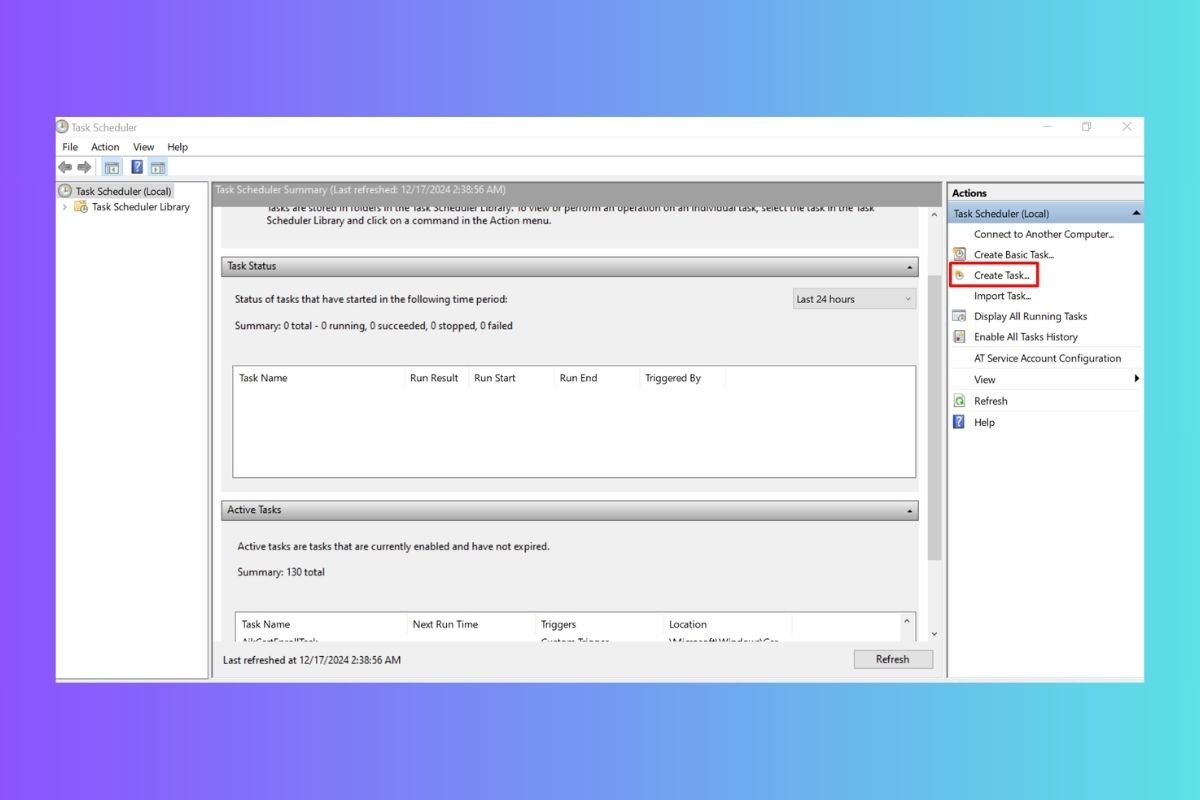Click the Triggered By column header
The image size is (1200, 800).
coord(682,378)
